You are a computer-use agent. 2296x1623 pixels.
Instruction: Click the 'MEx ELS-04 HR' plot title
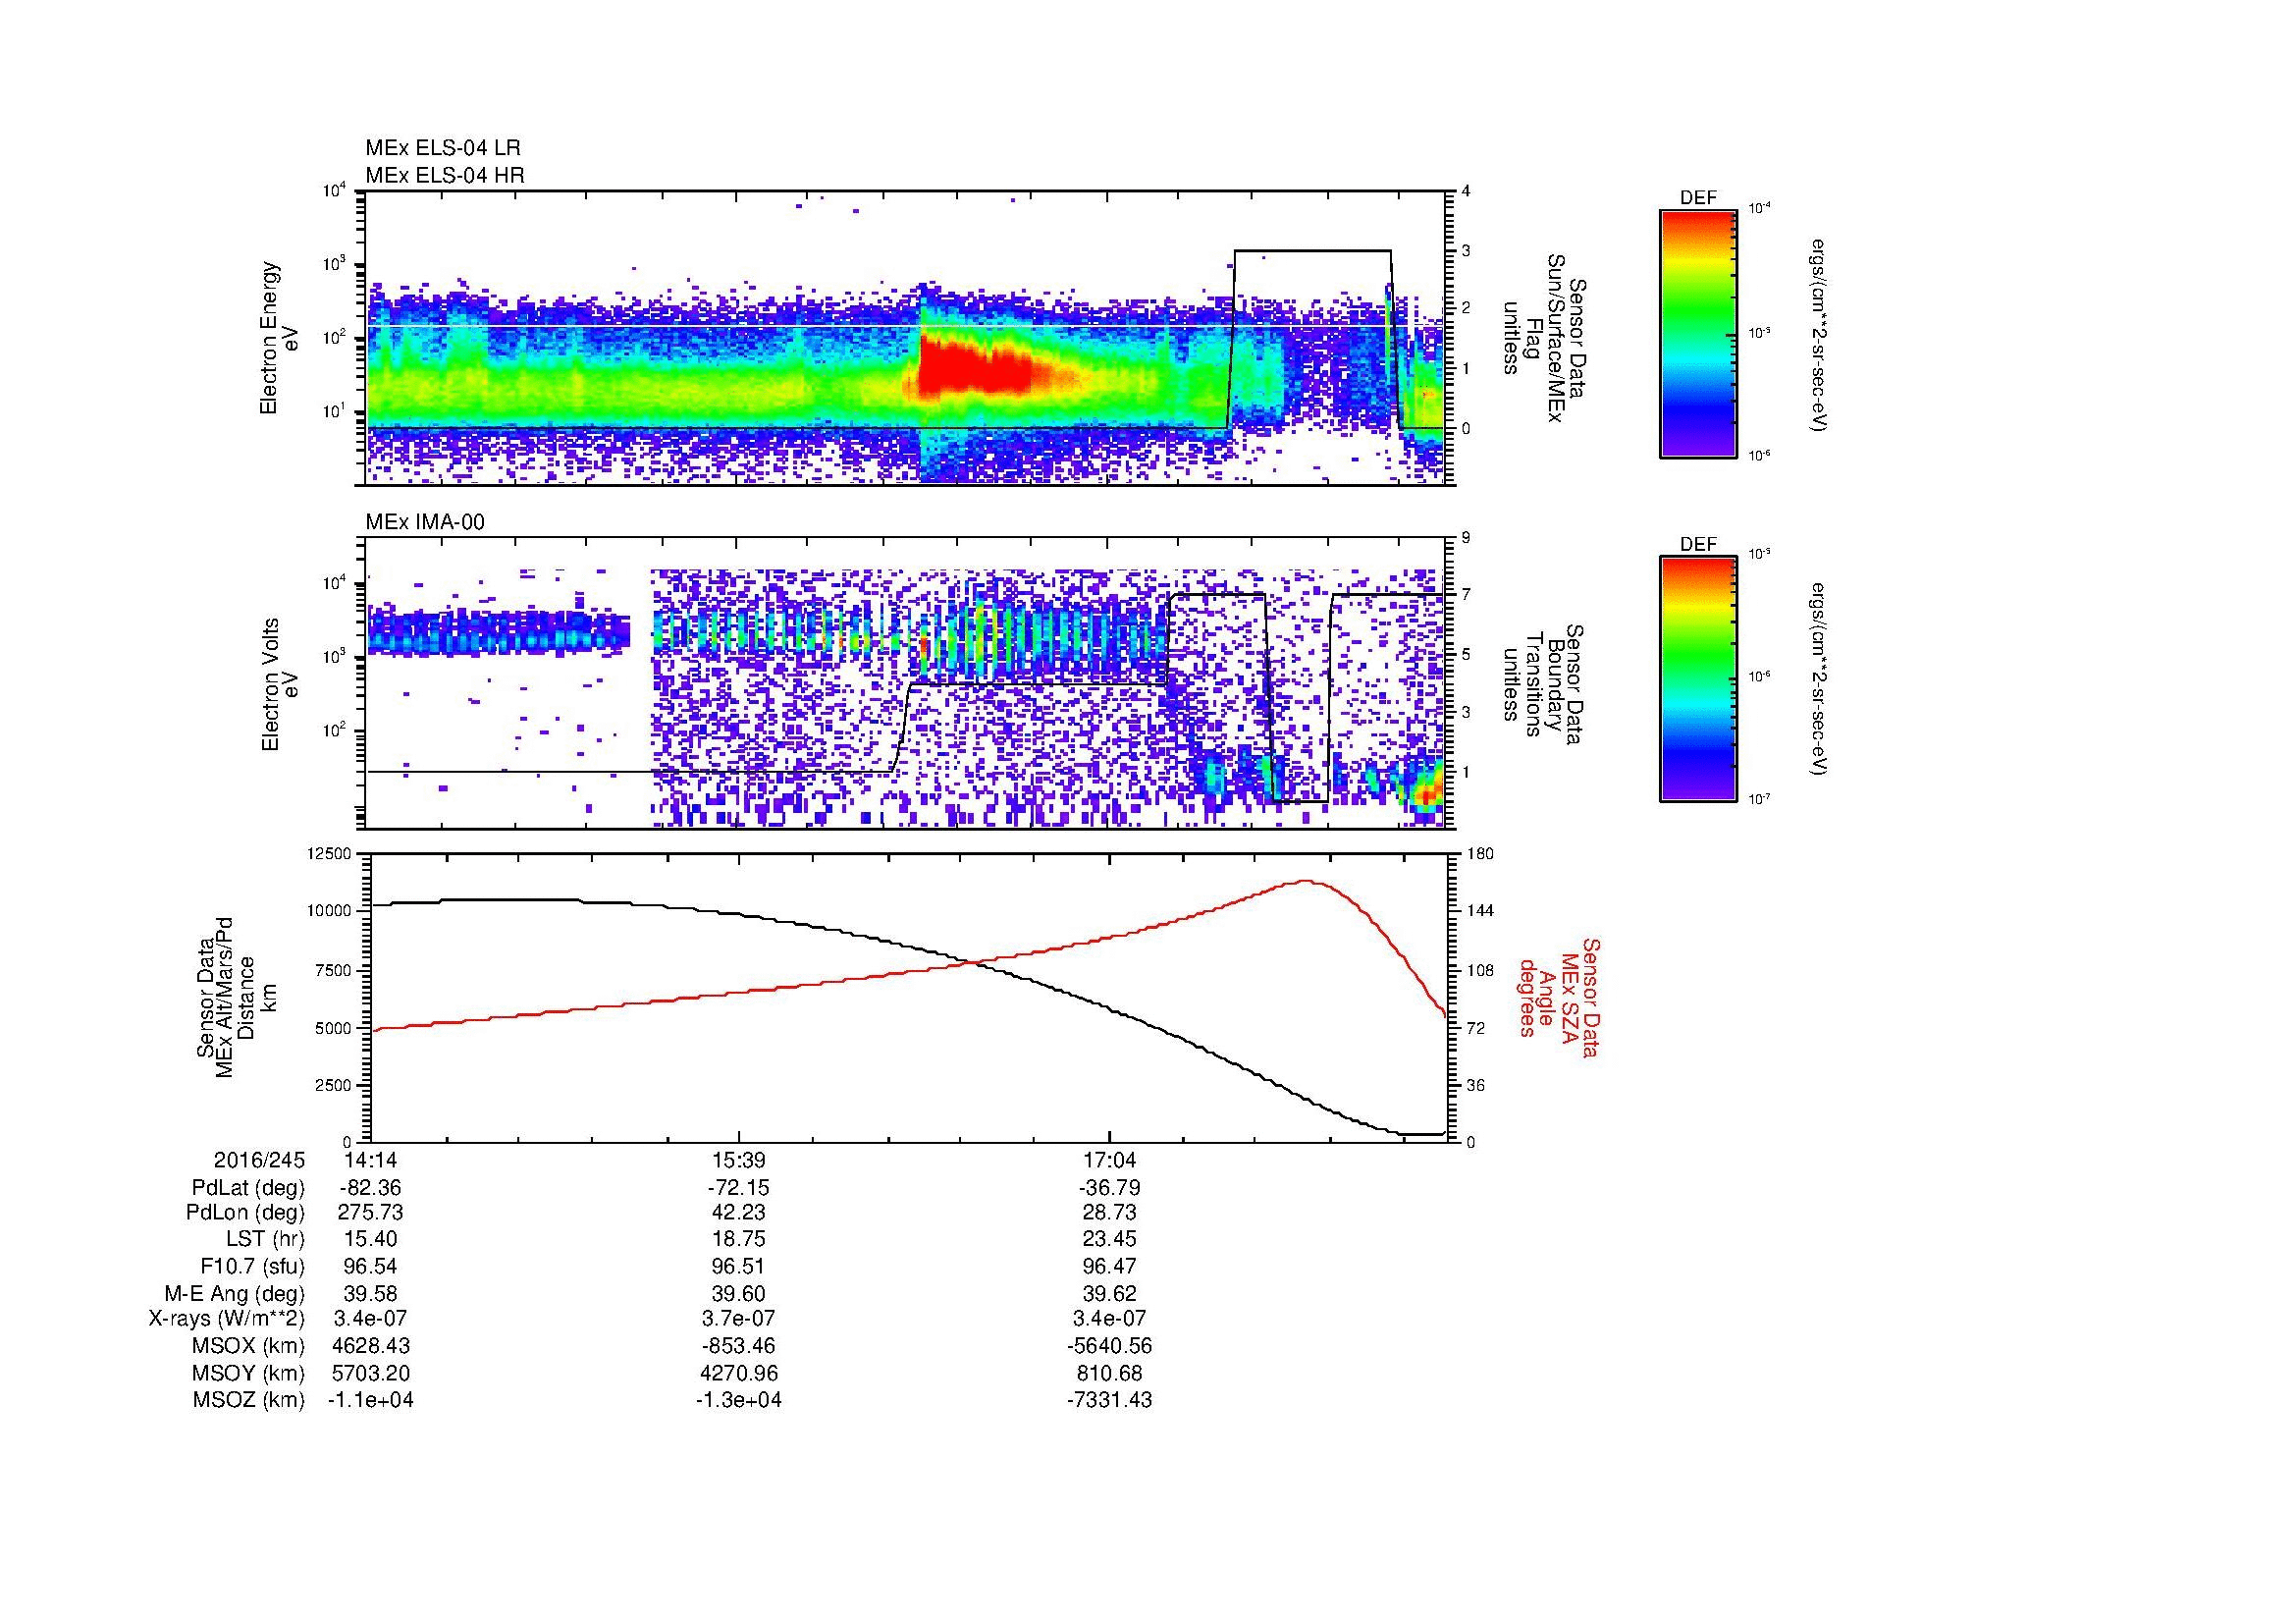(x=445, y=175)
